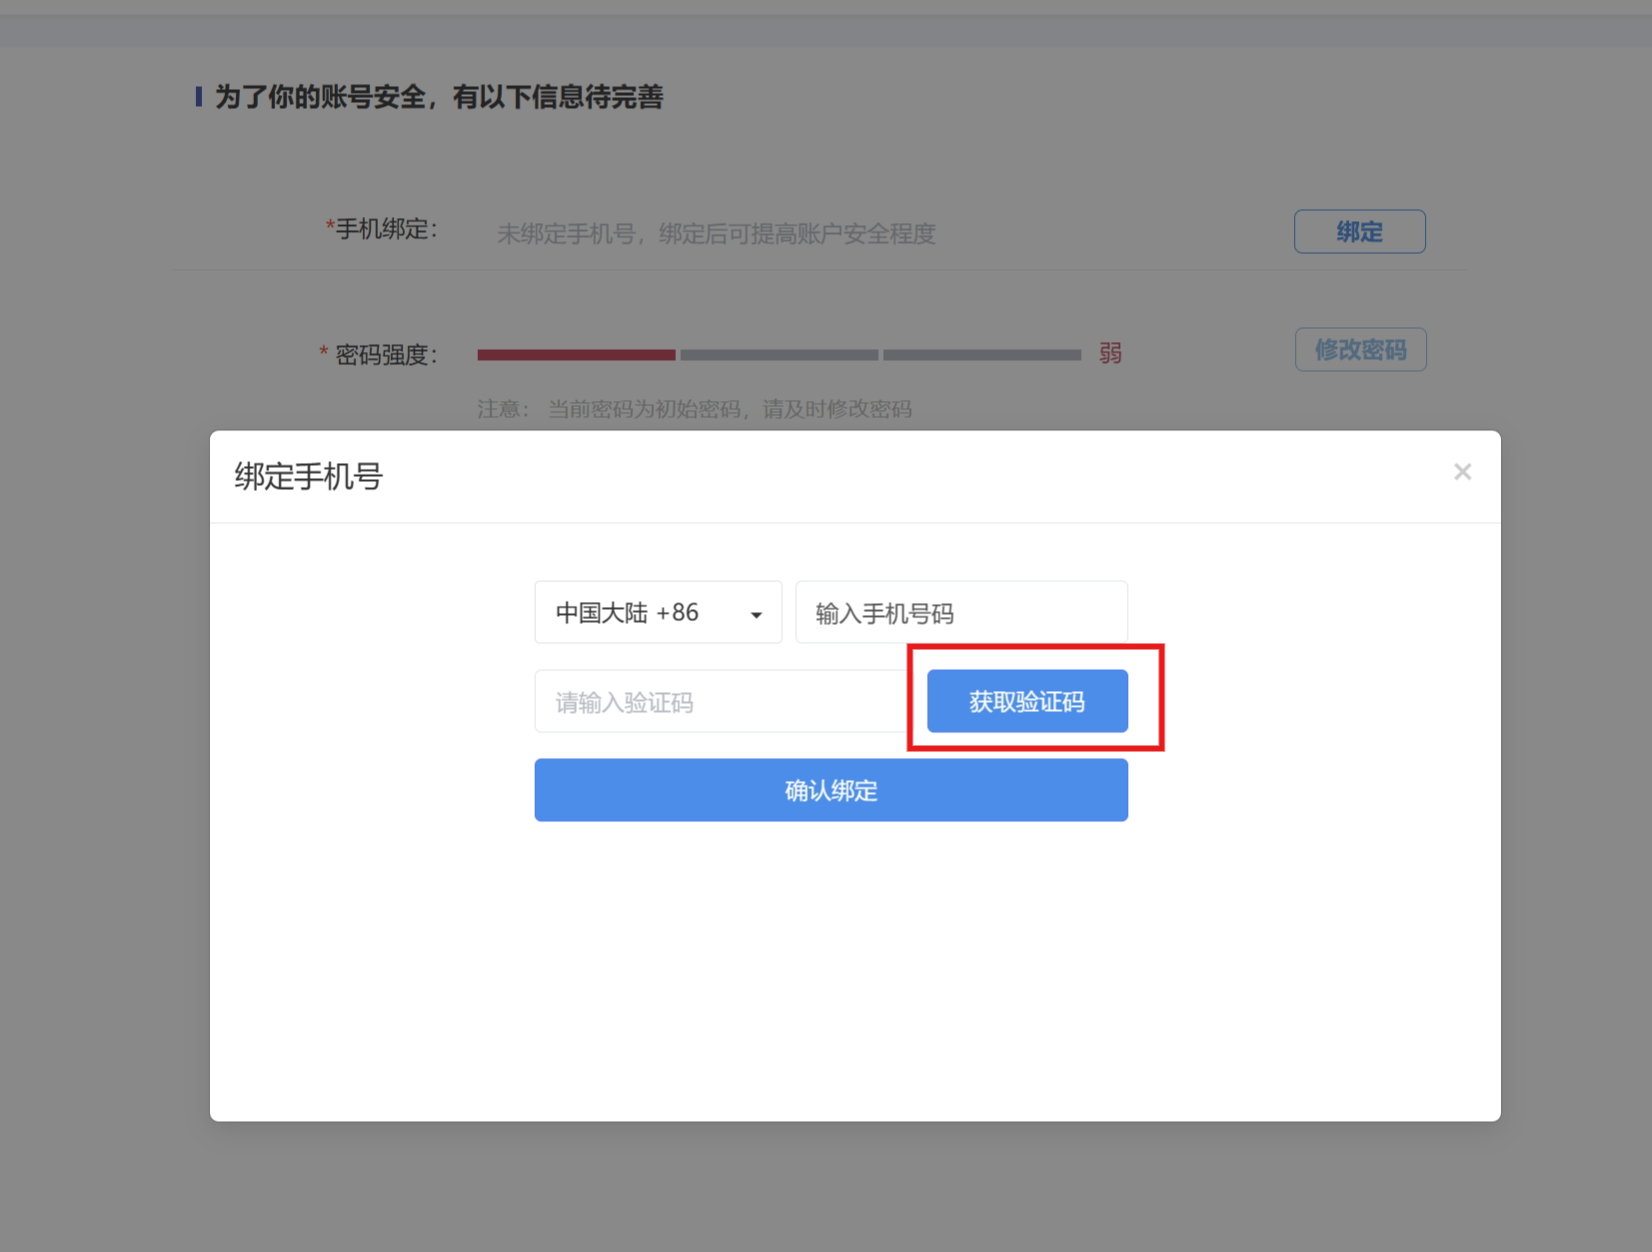Click the 修改密码 button in the background
The width and height of the screenshot is (1652, 1252).
[x=1360, y=349]
